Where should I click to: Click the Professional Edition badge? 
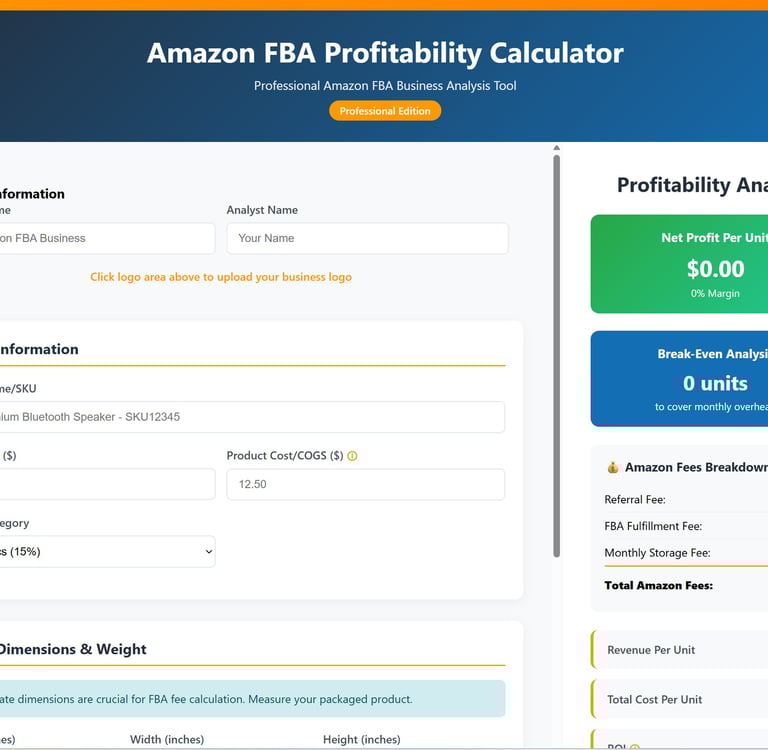coord(385,111)
